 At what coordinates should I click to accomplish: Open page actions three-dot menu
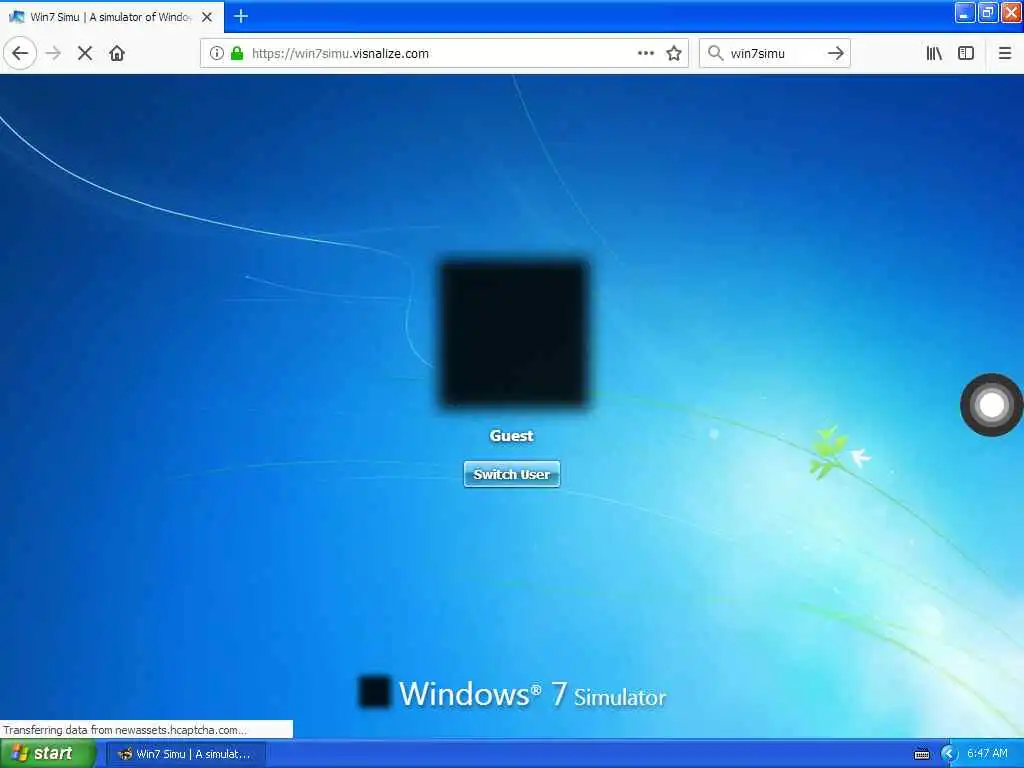[x=645, y=53]
